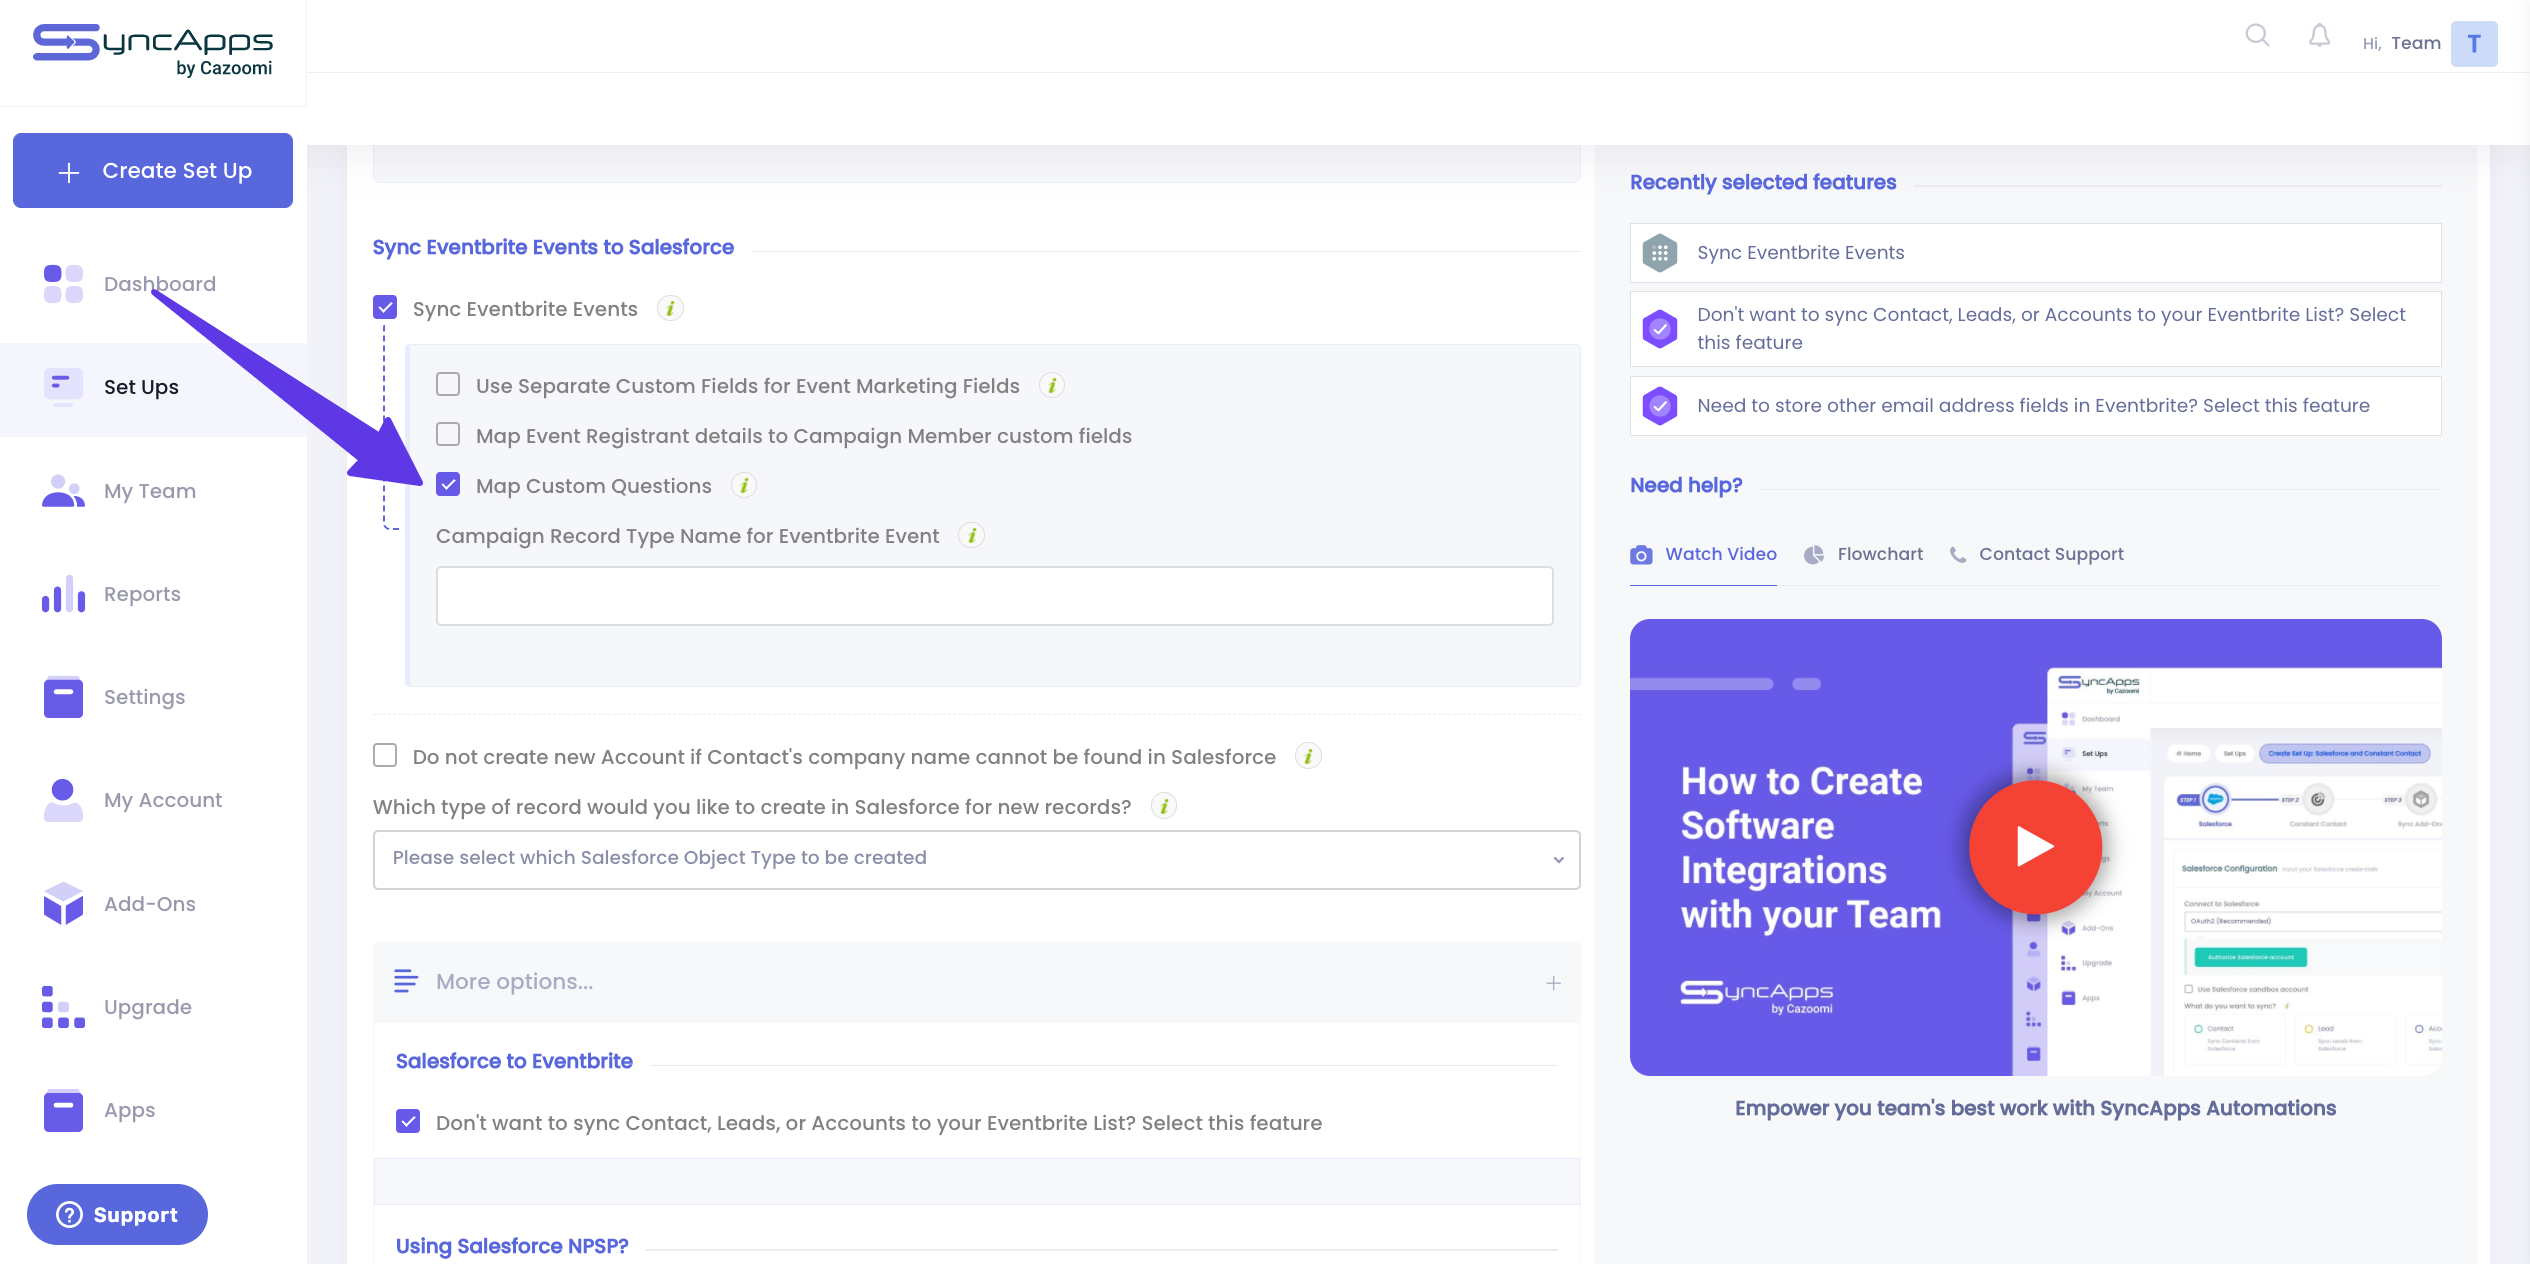Select recent feature Need to store other email
The image size is (2530, 1264).
(x=2035, y=406)
